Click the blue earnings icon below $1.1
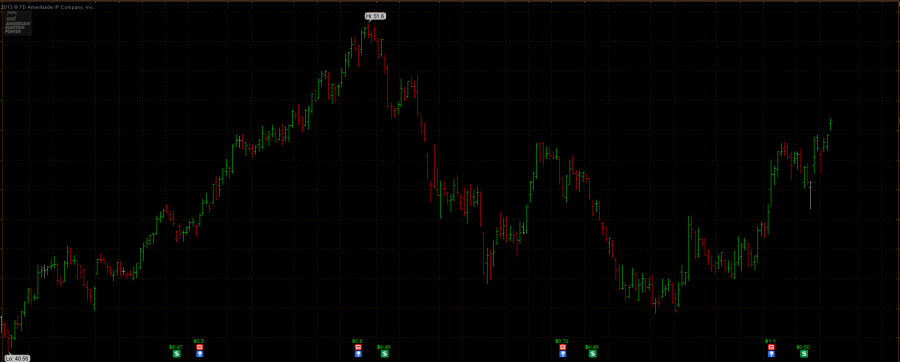900x362 pixels. click(x=771, y=353)
